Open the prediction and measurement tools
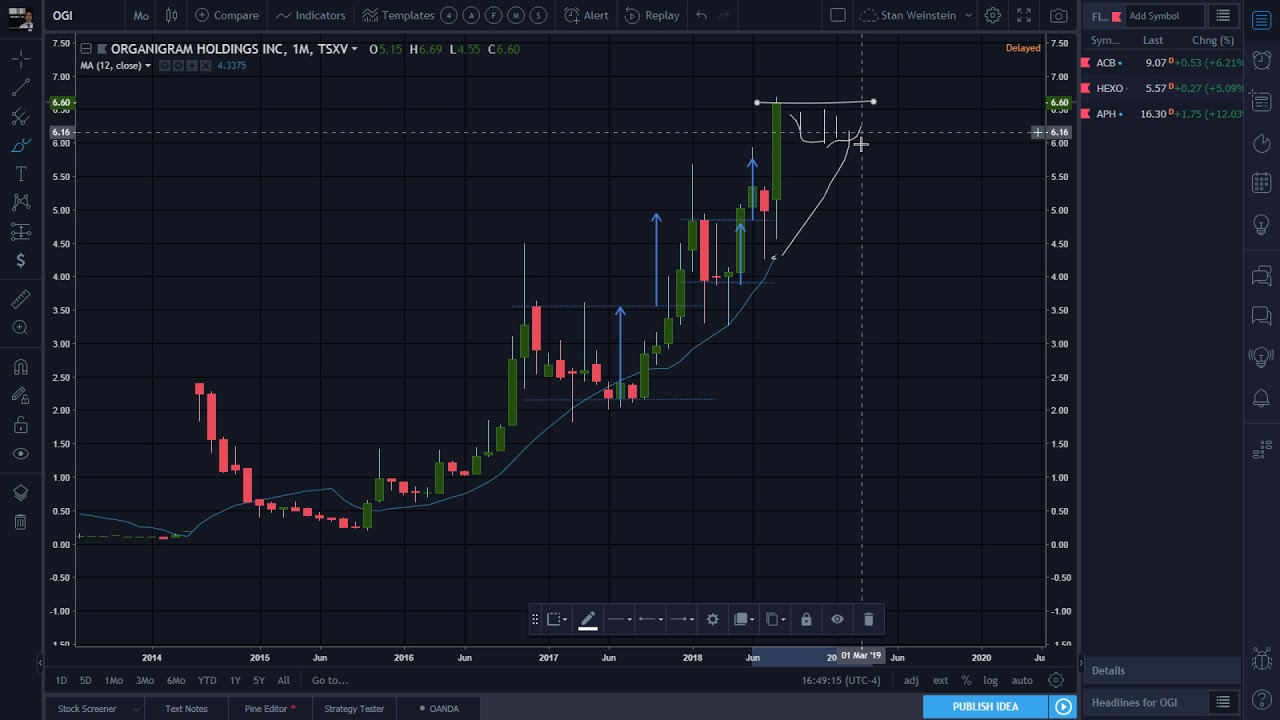 pyautogui.click(x=20, y=232)
